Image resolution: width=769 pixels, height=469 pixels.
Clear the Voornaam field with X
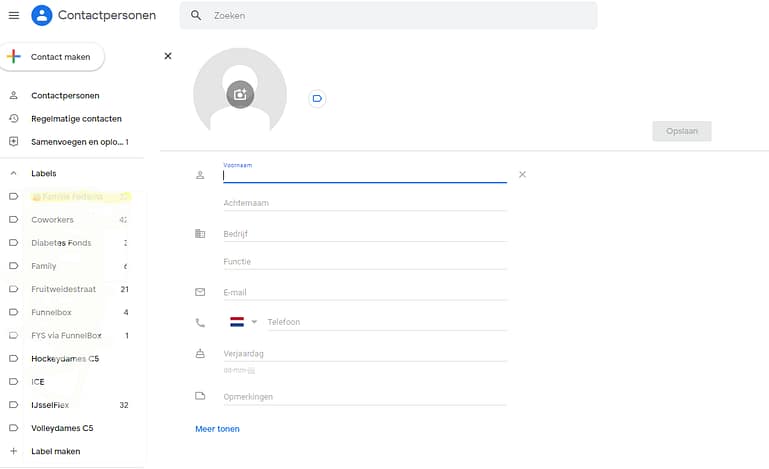522,174
